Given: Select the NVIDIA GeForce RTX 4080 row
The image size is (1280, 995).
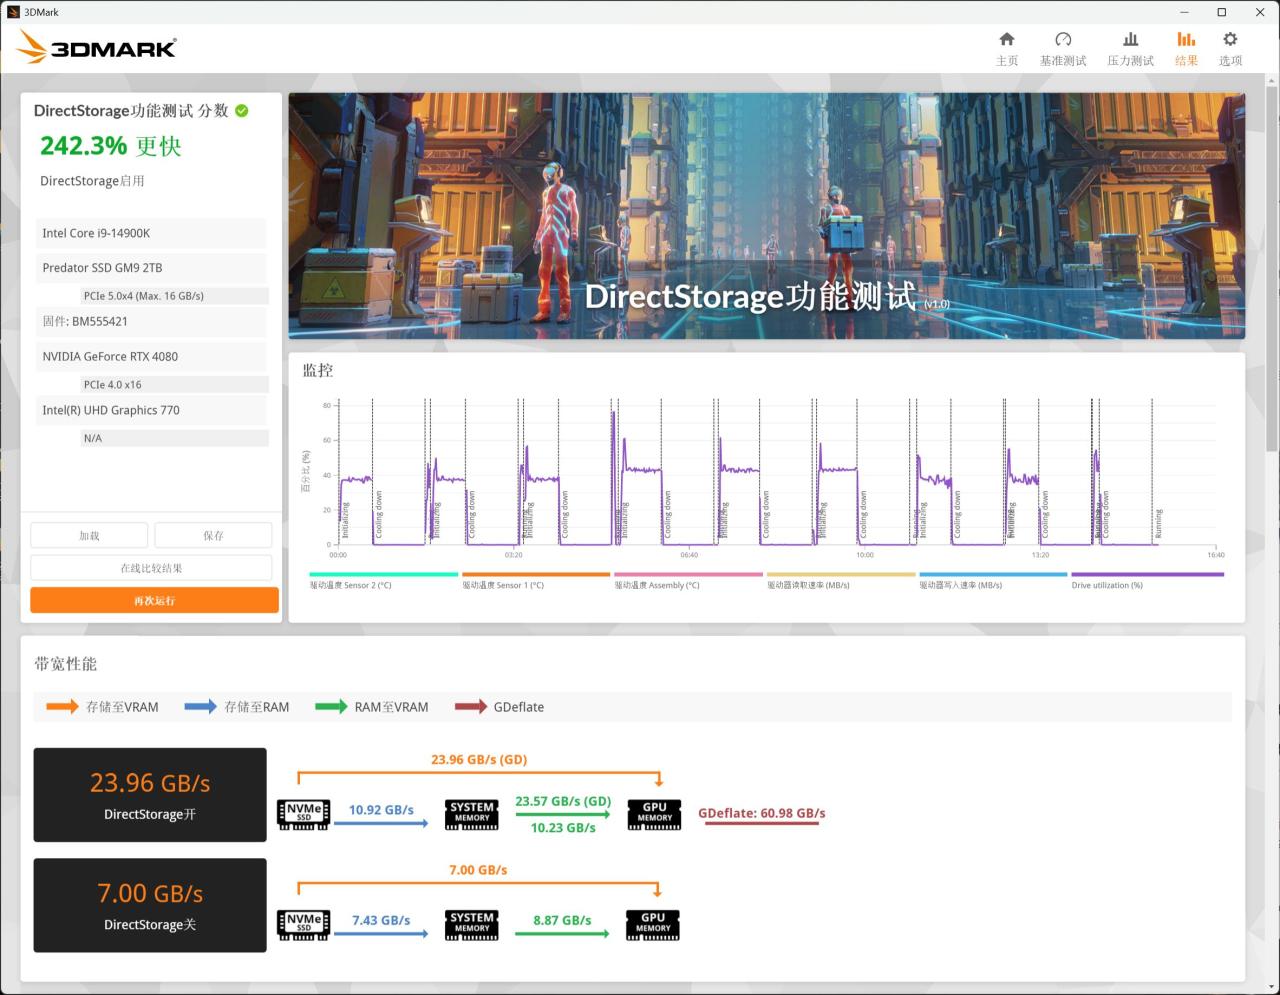Looking at the screenshot, I should click(x=151, y=356).
